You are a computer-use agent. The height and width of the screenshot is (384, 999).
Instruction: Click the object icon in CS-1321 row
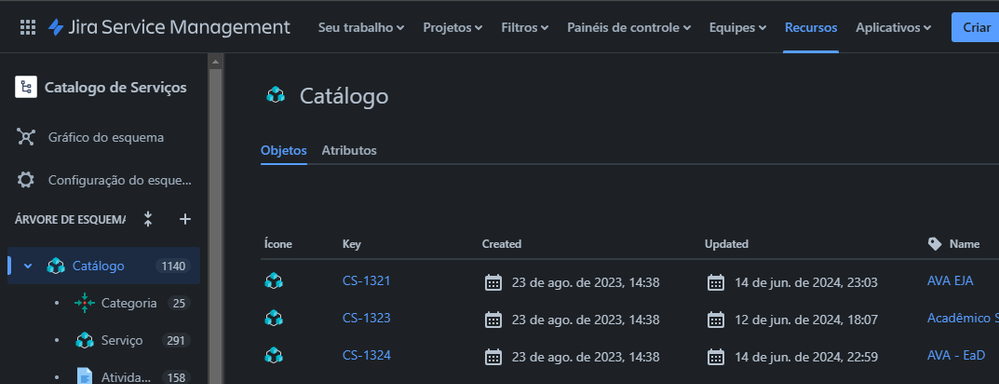pos(273,281)
